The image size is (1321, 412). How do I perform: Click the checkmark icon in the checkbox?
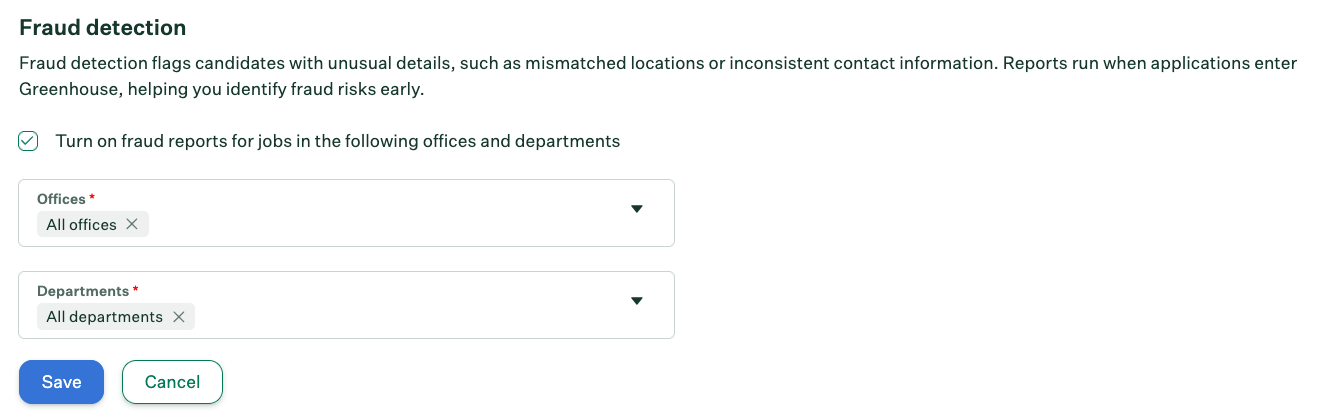tap(28, 141)
